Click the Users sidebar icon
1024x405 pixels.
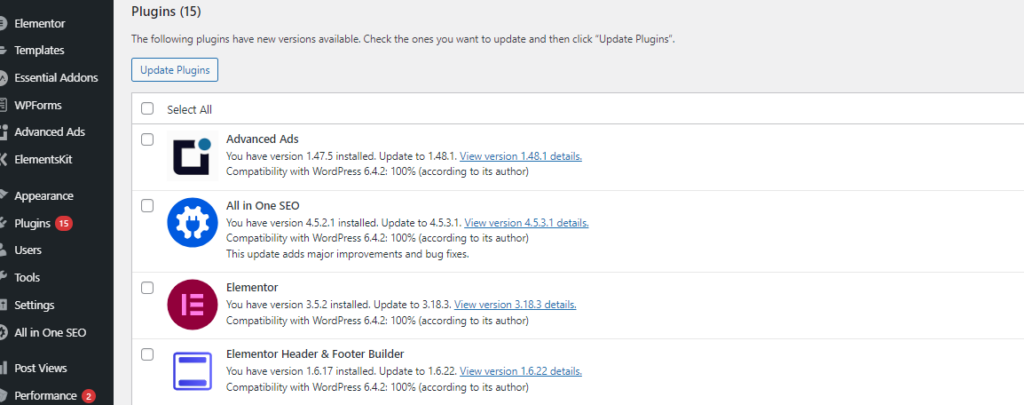click(x=3, y=250)
